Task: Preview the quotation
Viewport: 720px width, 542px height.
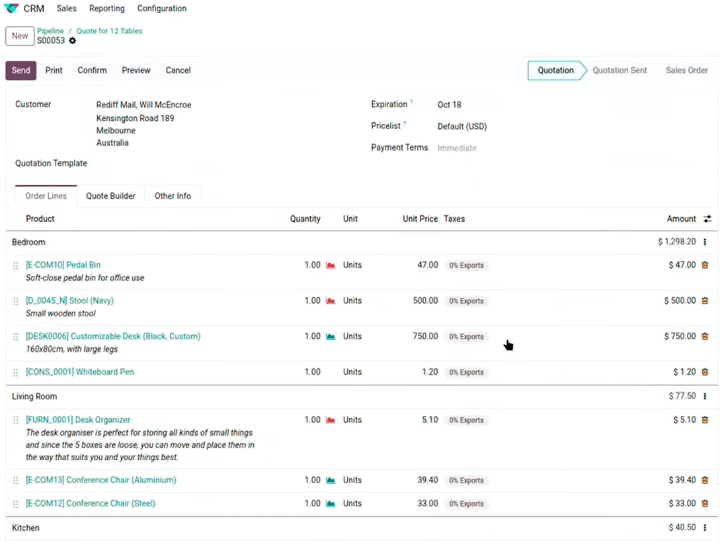Action: tap(136, 70)
